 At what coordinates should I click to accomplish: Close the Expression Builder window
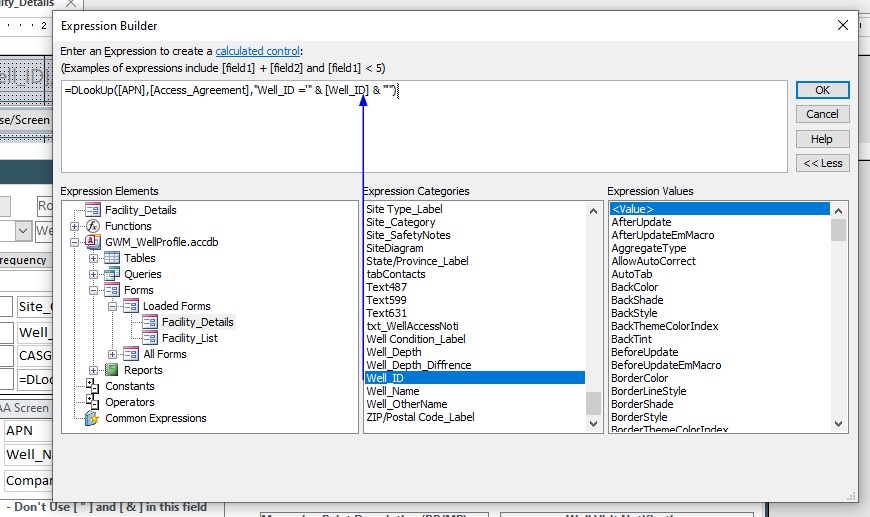[842, 25]
